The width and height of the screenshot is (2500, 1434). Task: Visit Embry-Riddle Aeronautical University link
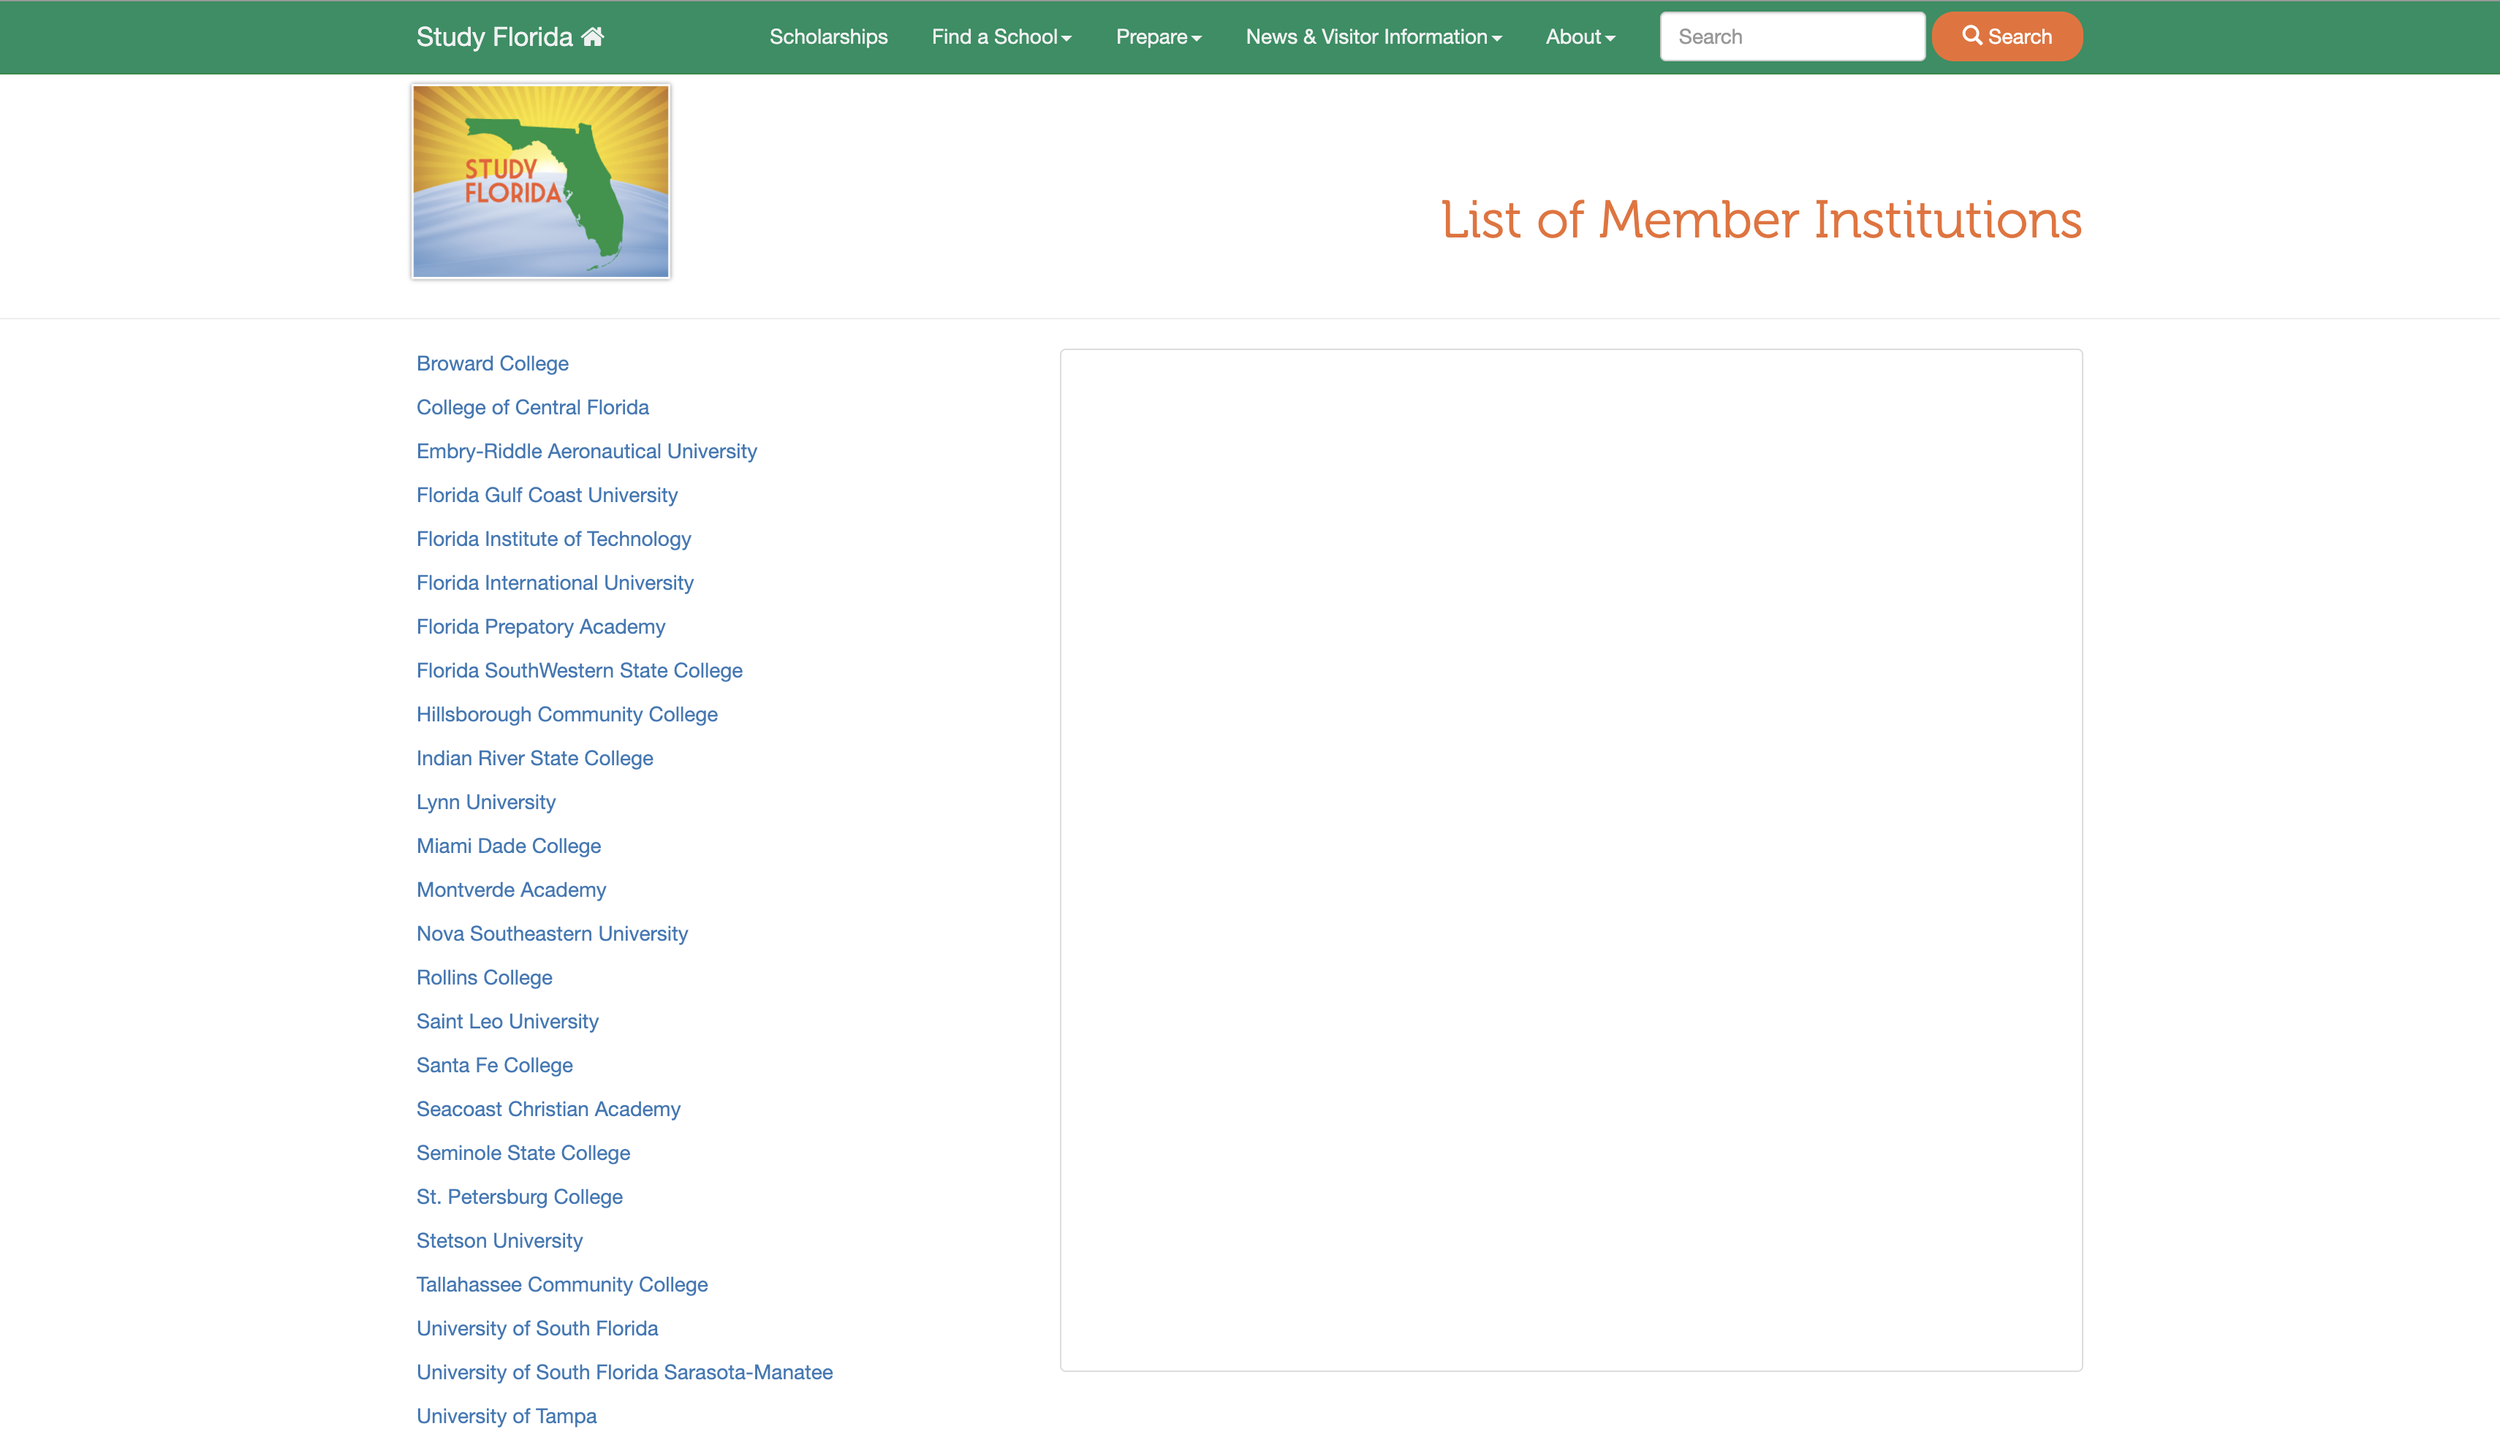[586, 452]
